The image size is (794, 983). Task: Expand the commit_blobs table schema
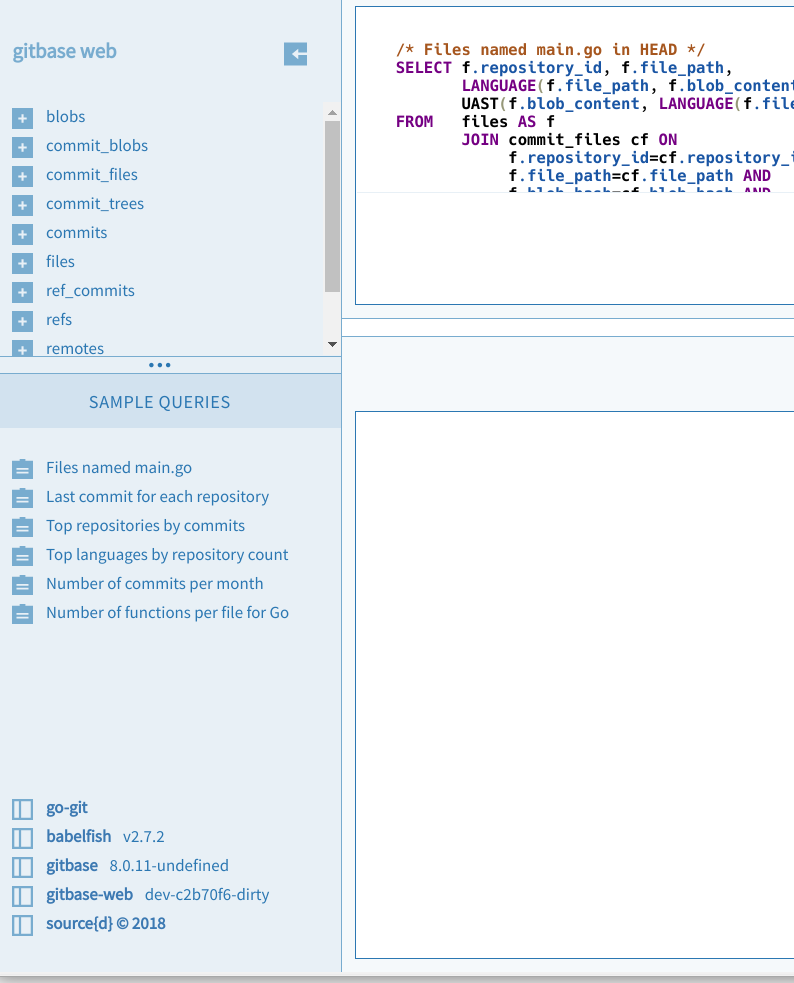pyautogui.click(x=23, y=147)
